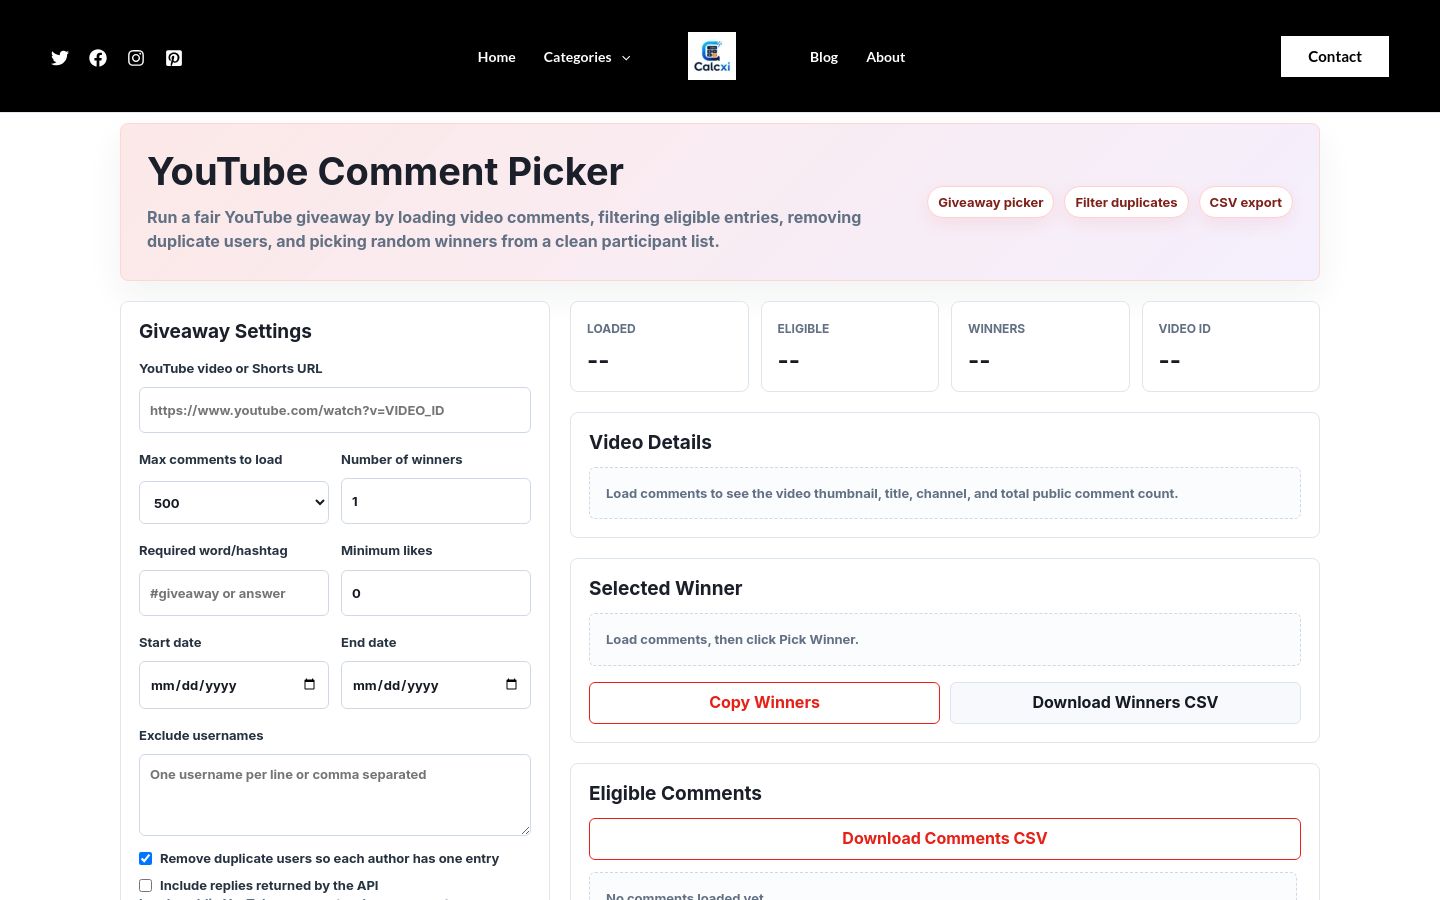Click the Filter duplicates tag

pos(1126,202)
